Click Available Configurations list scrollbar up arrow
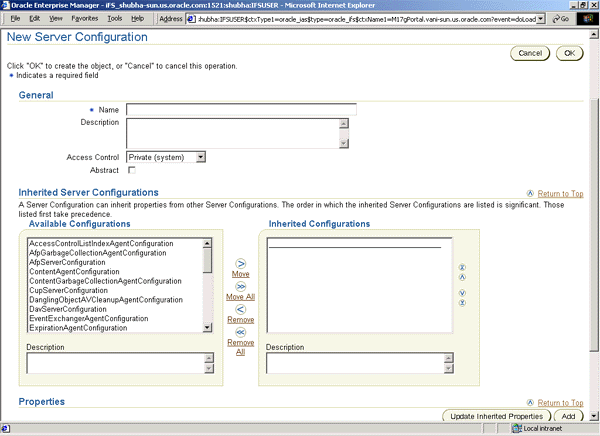 [x=207, y=243]
